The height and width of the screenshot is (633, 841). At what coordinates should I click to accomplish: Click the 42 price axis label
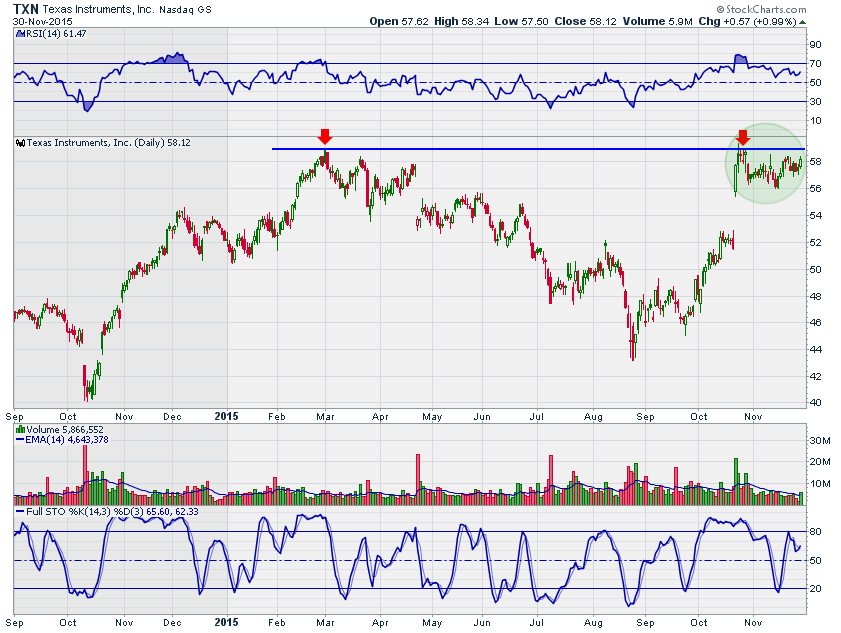pos(815,376)
